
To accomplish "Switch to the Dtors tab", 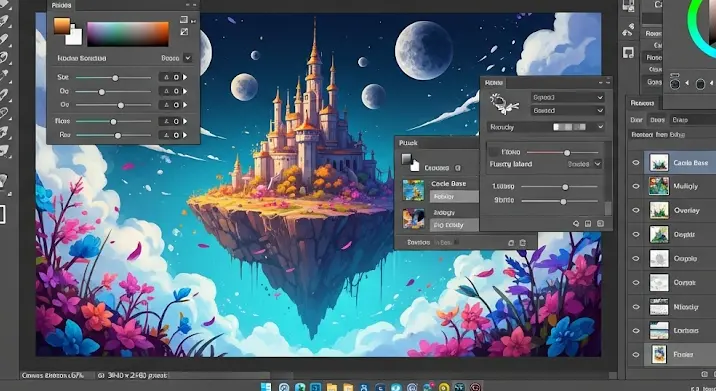I will click(x=658, y=120).
